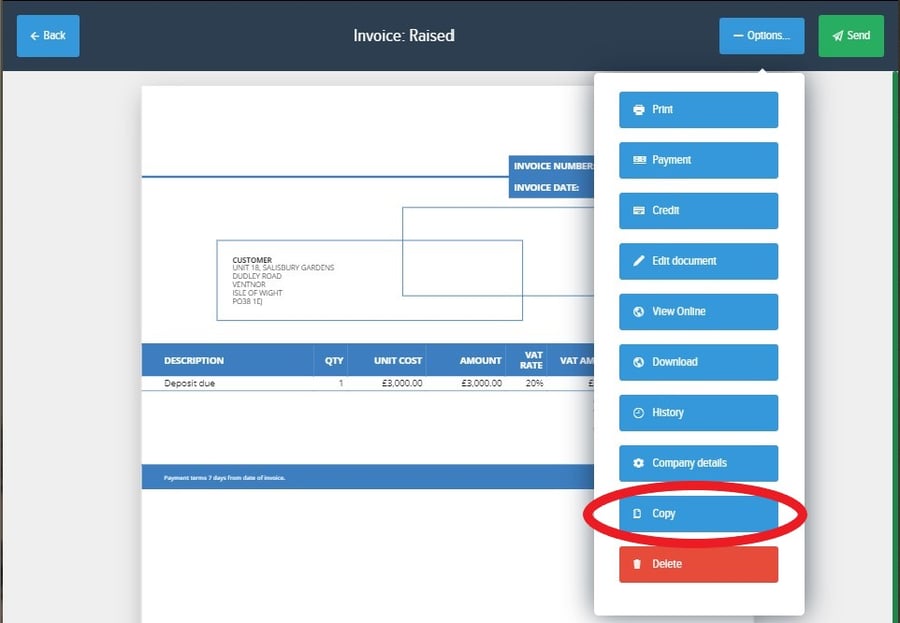This screenshot has height=623, width=900.
Task: Click the pencil icon for Edit document
Action: tap(639, 261)
